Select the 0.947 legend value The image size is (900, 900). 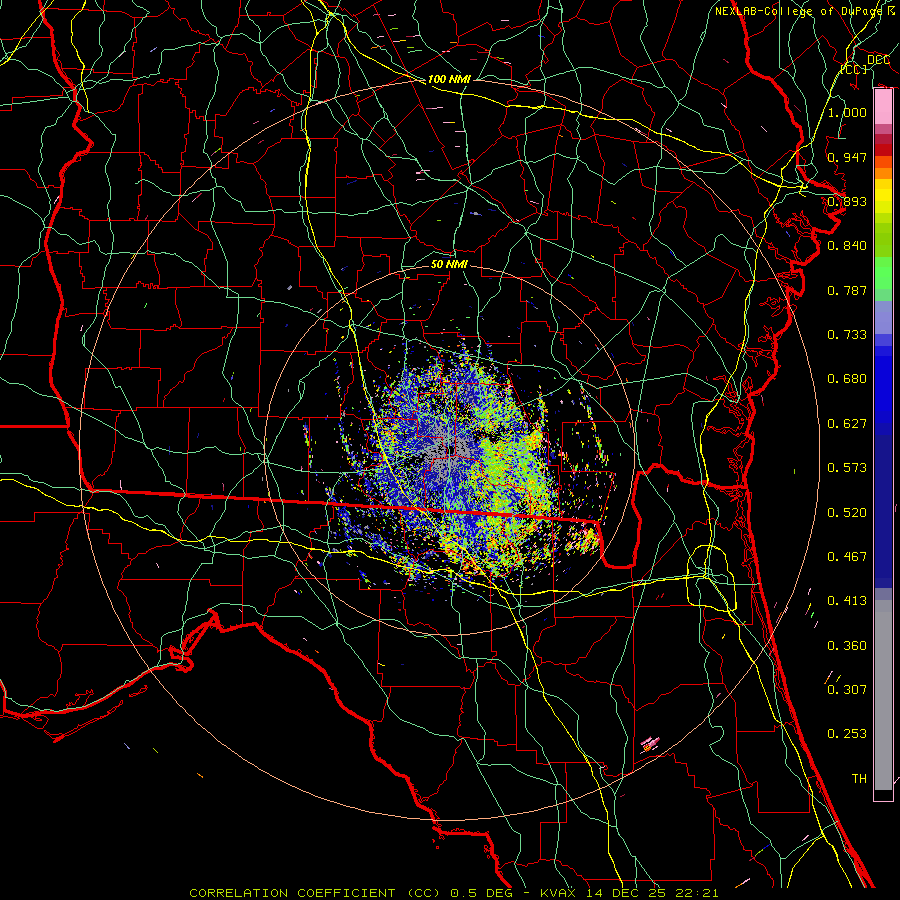(847, 157)
